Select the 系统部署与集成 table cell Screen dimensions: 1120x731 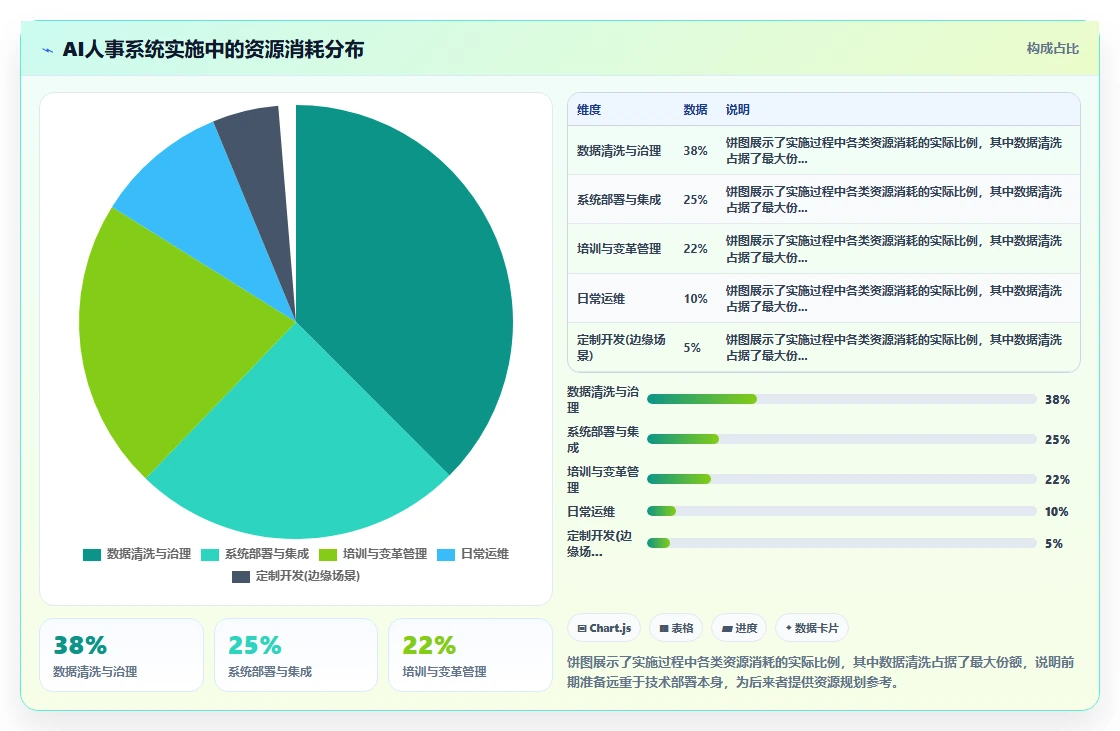(619, 200)
